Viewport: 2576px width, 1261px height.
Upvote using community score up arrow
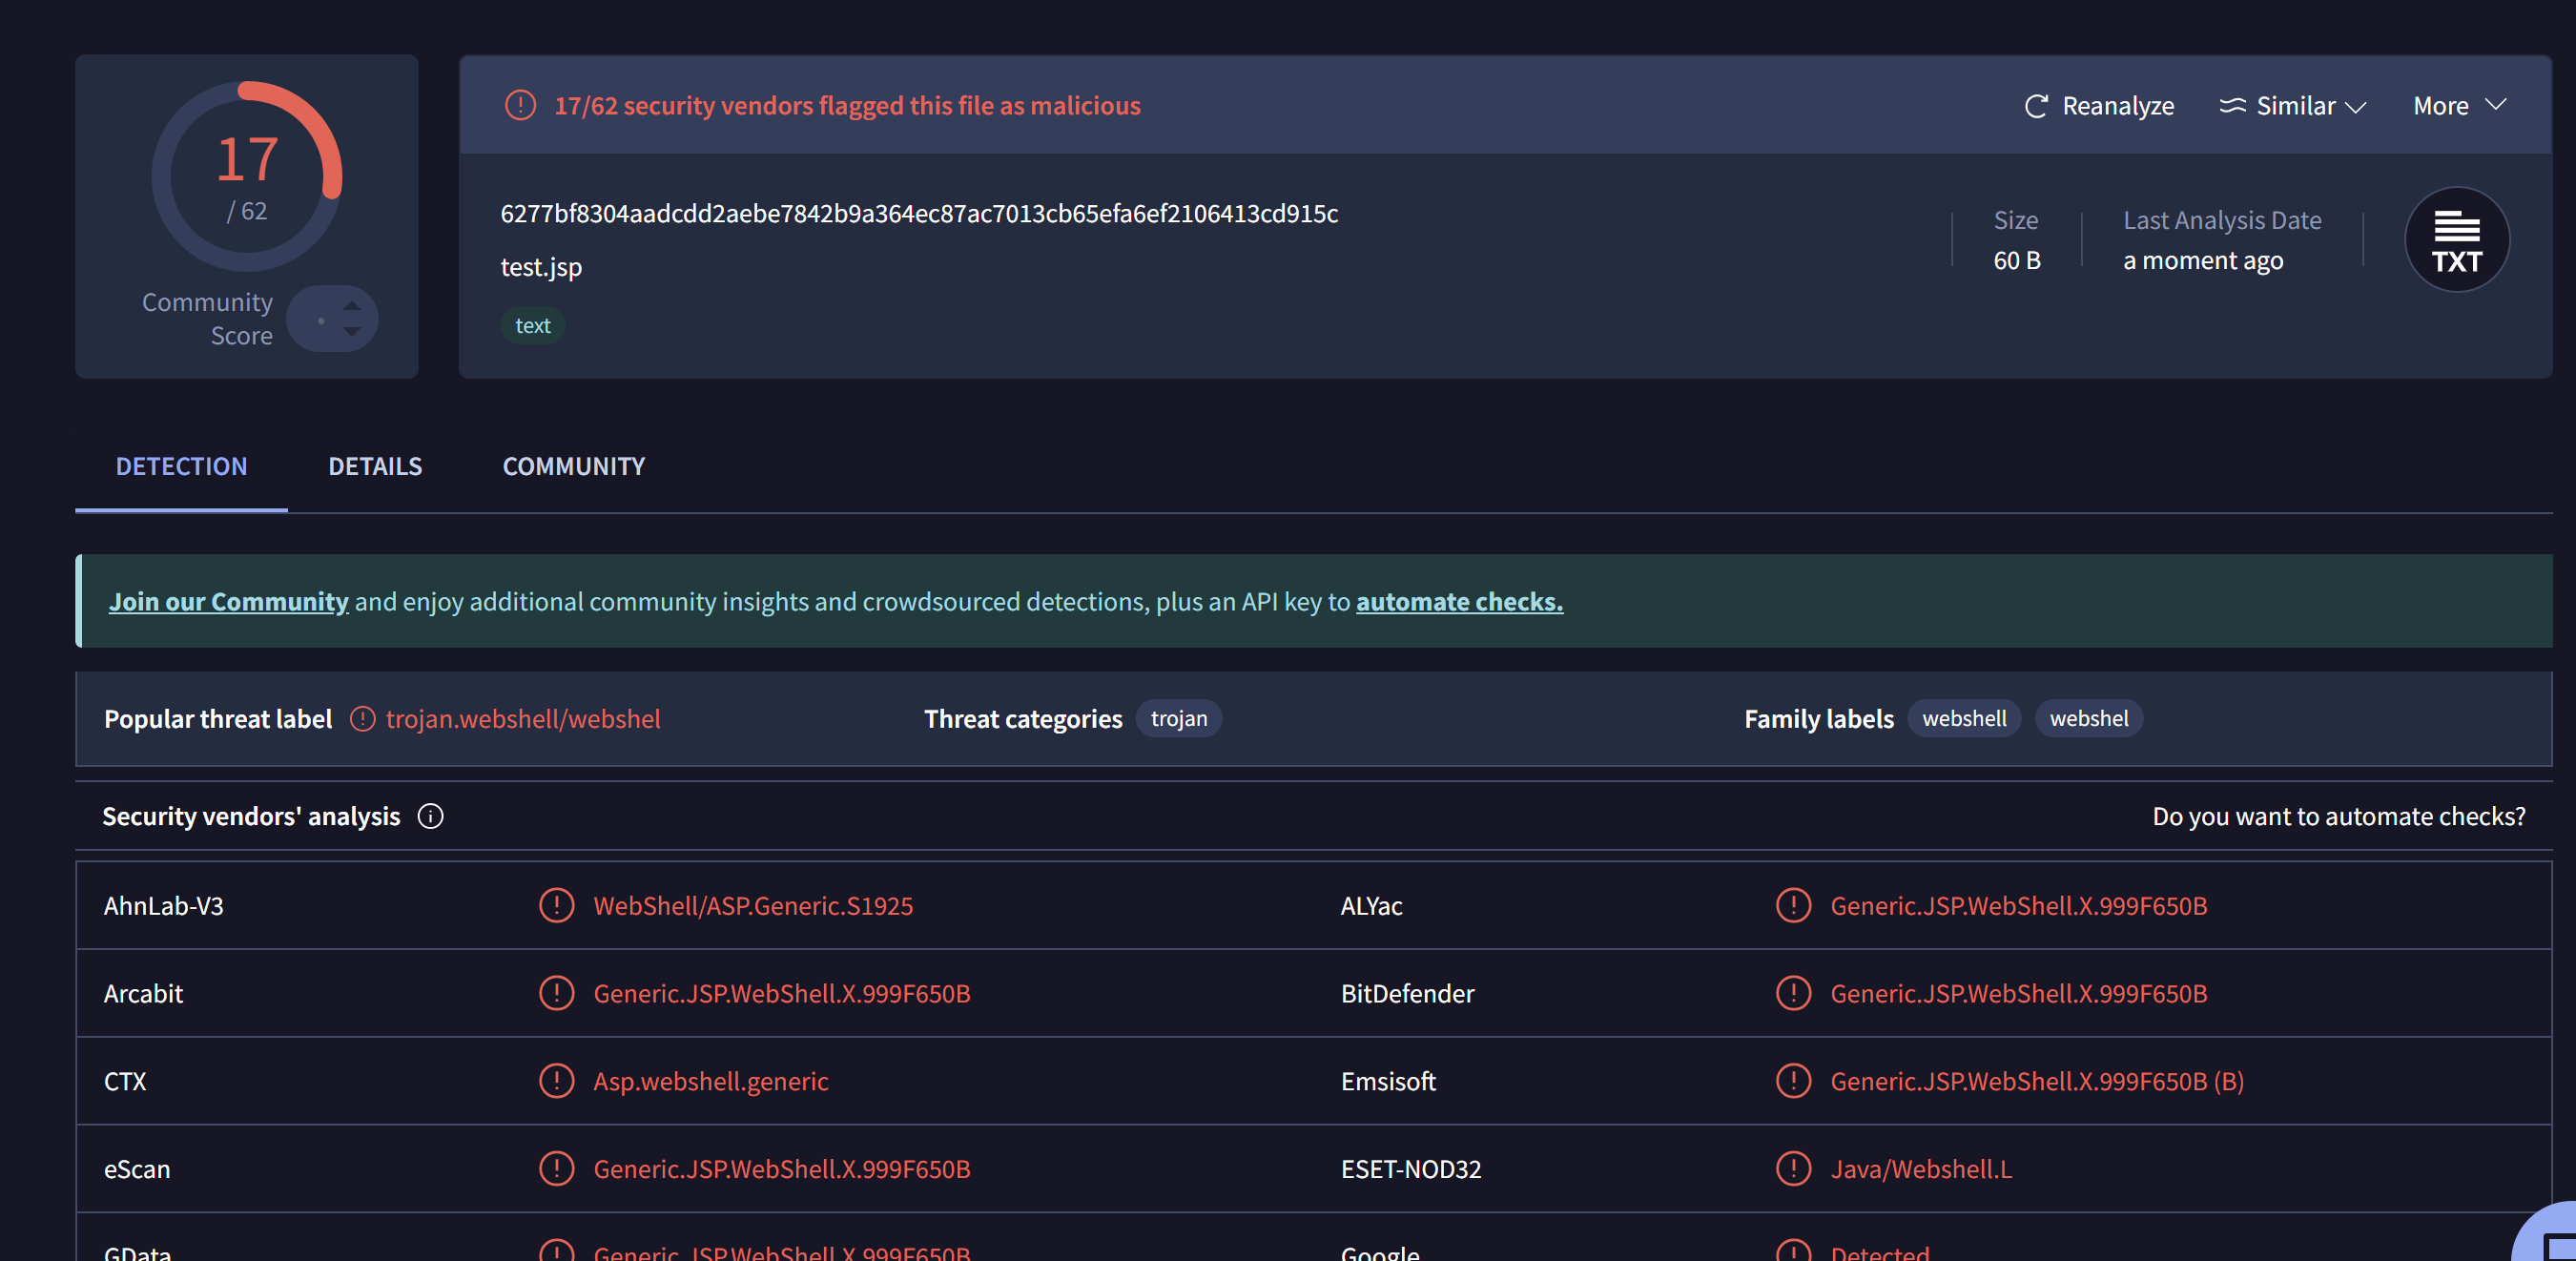352,306
